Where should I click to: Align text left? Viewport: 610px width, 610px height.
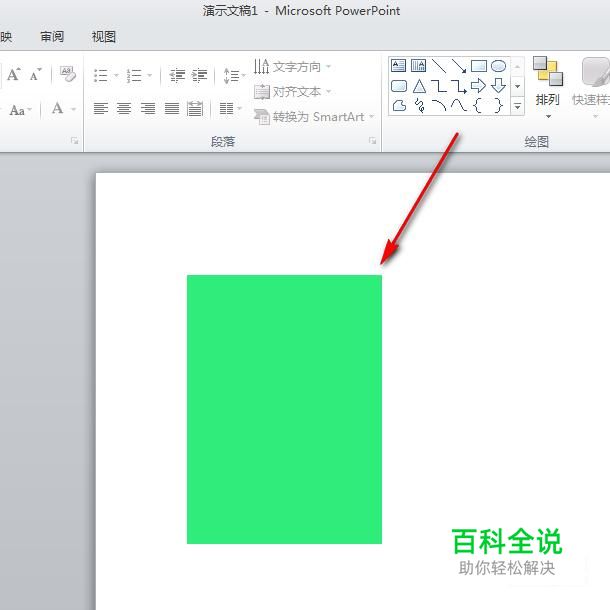coord(101,108)
